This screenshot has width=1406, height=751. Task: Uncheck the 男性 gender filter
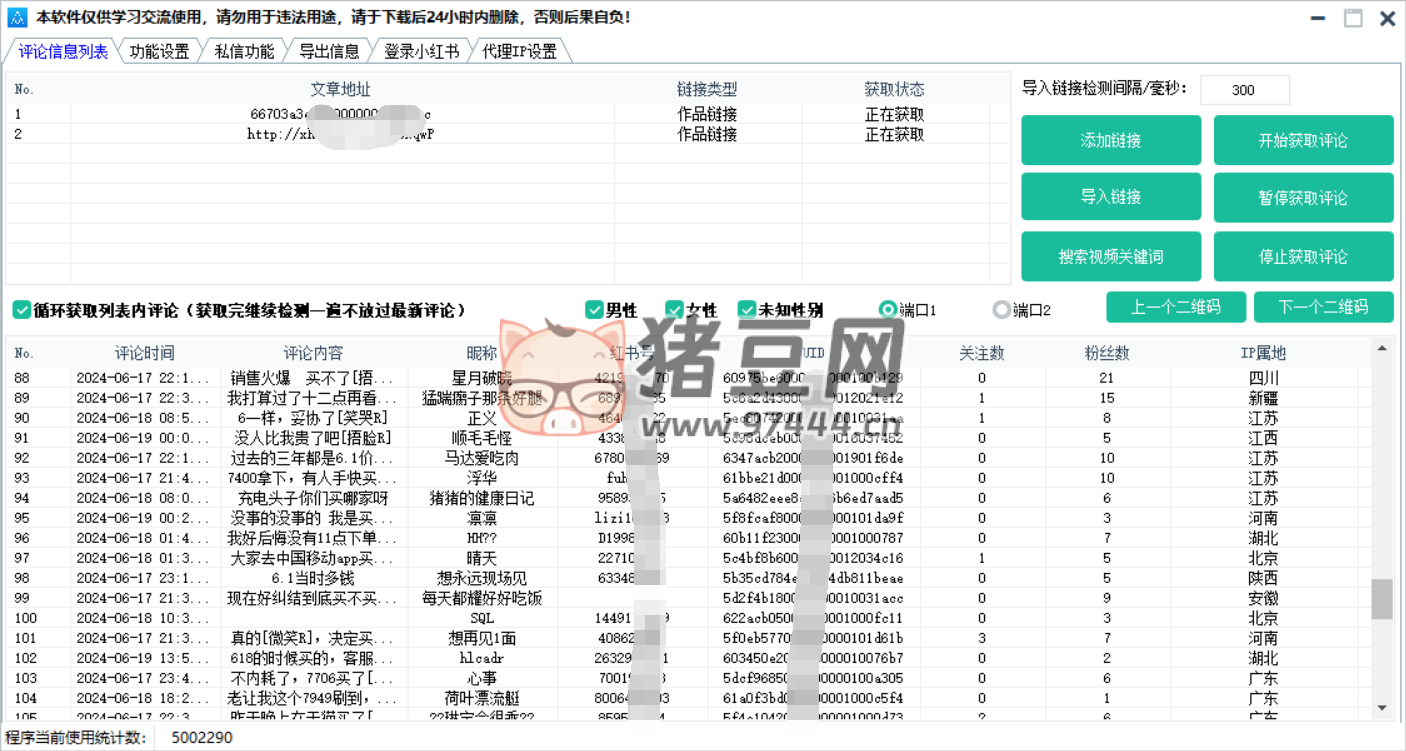click(594, 310)
